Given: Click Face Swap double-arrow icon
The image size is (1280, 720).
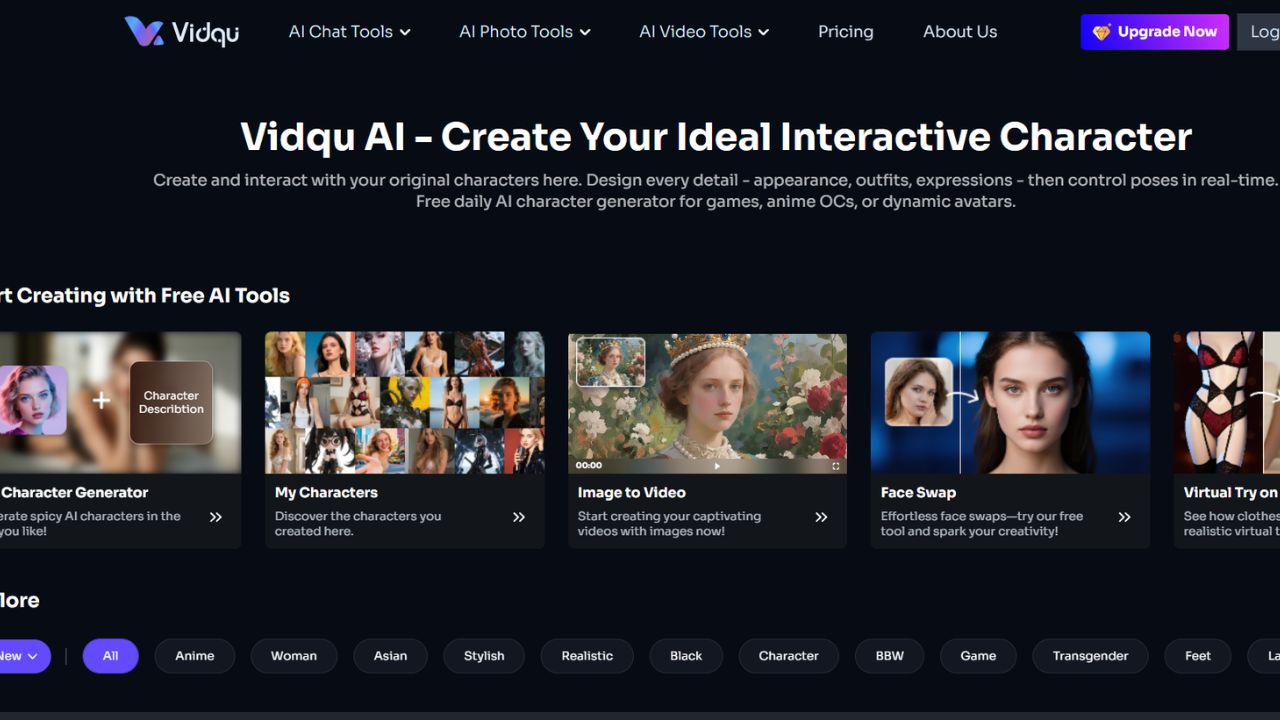Looking at the screenshot, I should tap(1124, 517).
